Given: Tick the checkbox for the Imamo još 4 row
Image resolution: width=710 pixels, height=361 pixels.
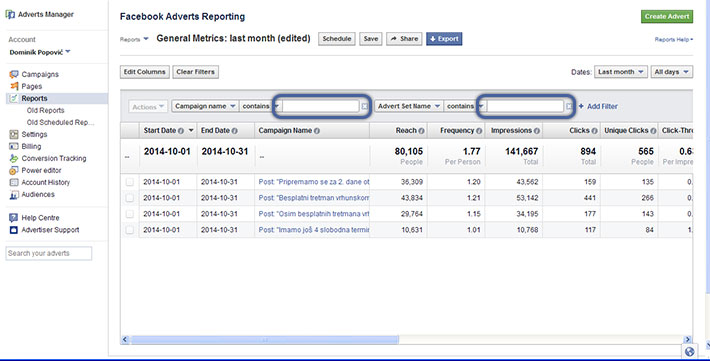Looking at the screenshot, I should click(130, 230).
